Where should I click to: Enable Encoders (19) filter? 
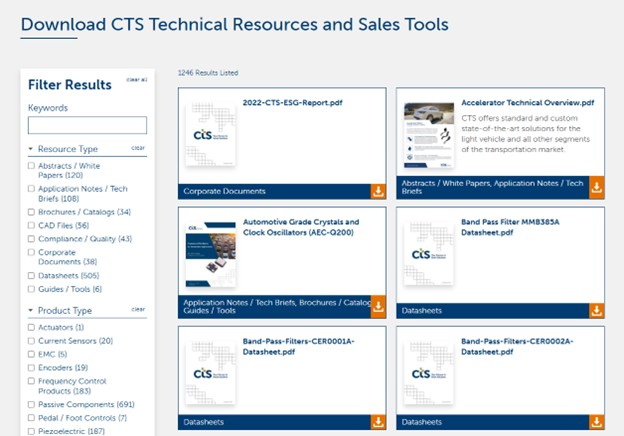pos(31,368)
